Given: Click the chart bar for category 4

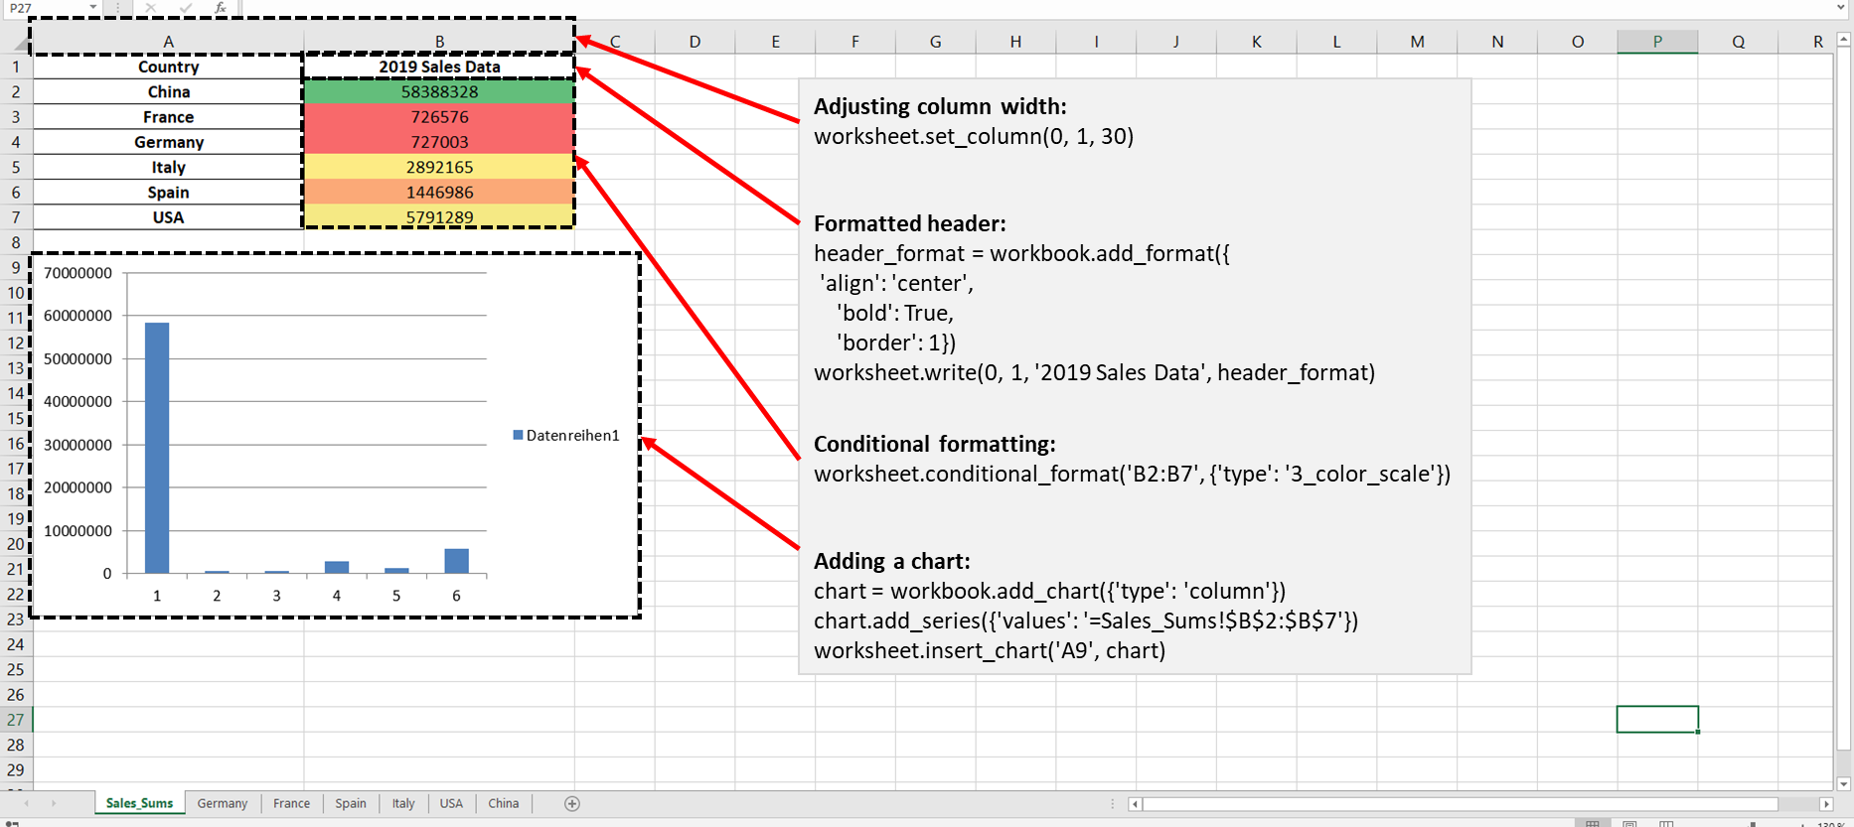Looking at the screenshot, I should [x=337, y=567].
